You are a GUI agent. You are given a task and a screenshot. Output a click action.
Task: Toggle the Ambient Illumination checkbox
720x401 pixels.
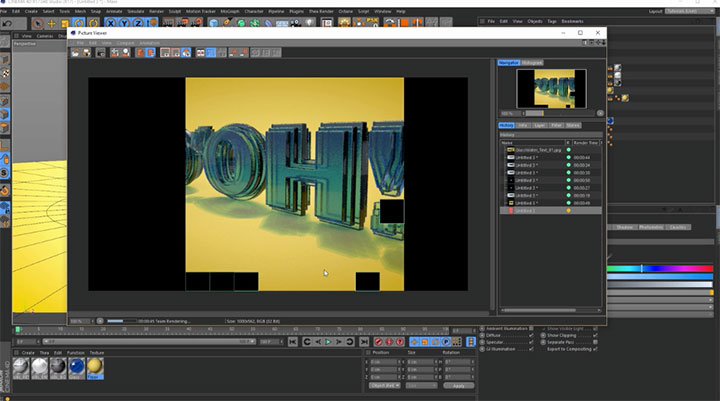click(531, 328)
